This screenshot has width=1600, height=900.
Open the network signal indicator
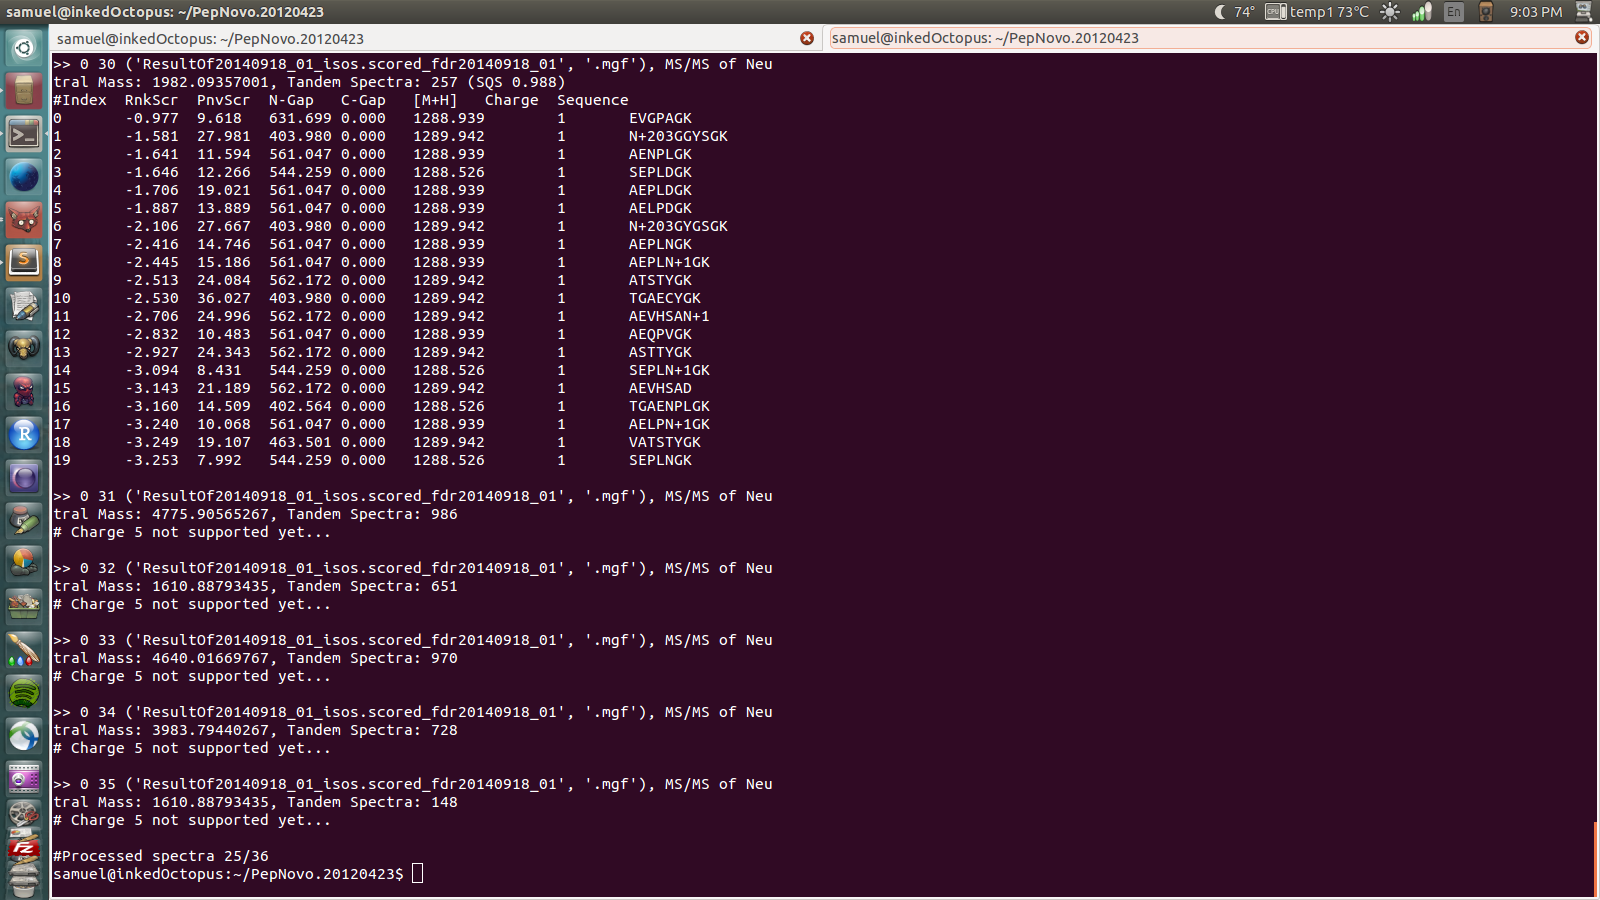[1422, 12]
